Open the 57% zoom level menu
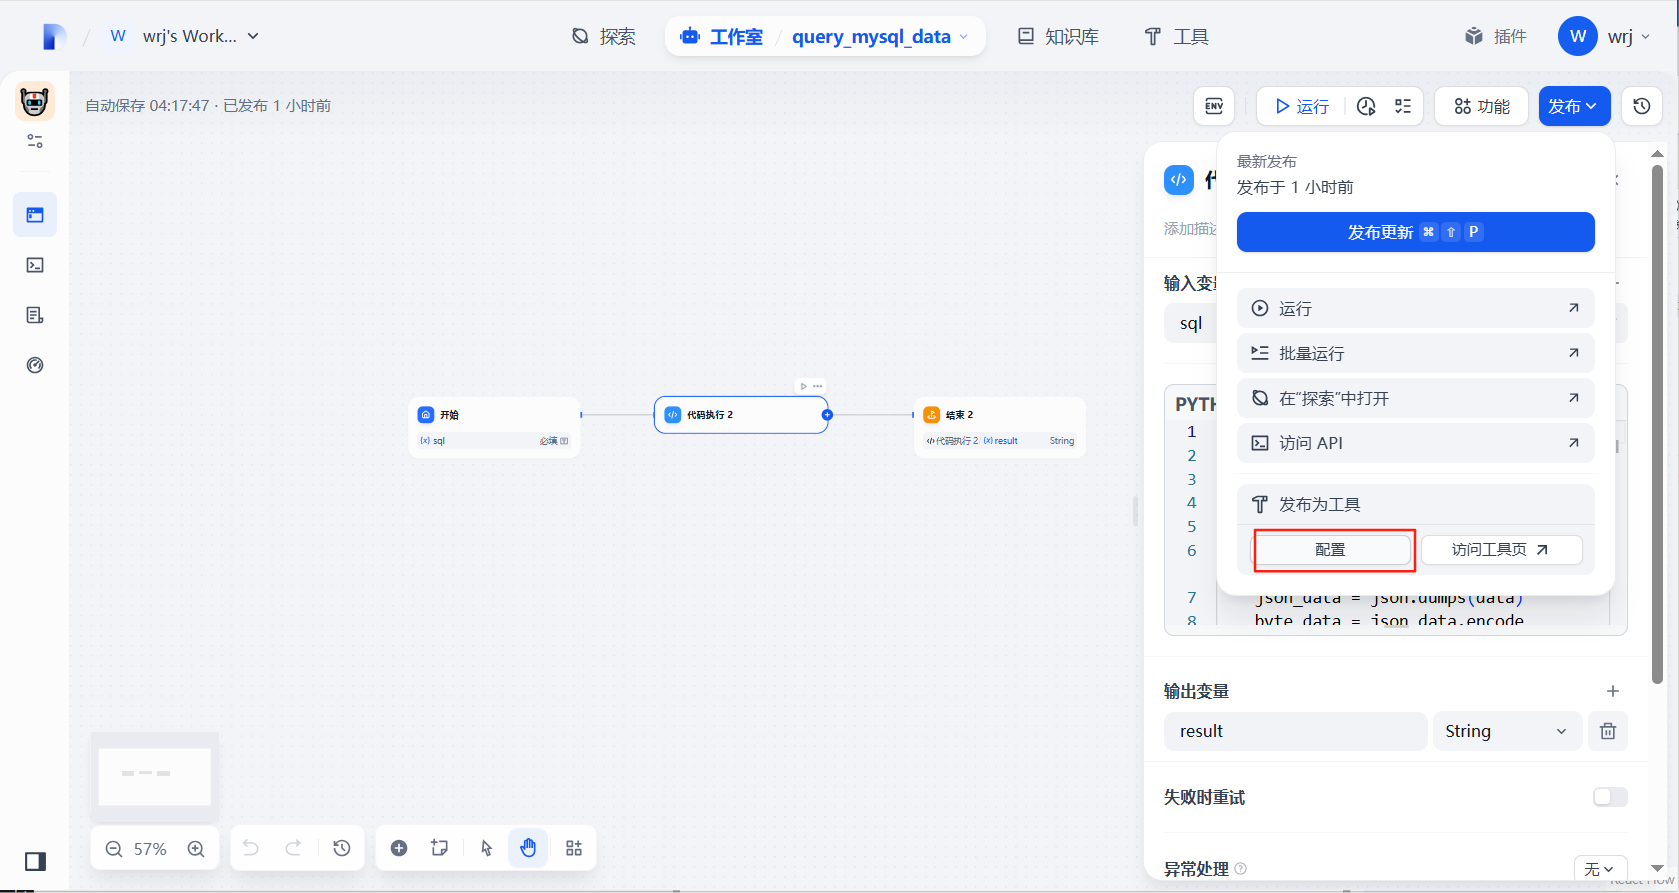The height and width of the screenshot is (893, 1679). tap(150, 849)
